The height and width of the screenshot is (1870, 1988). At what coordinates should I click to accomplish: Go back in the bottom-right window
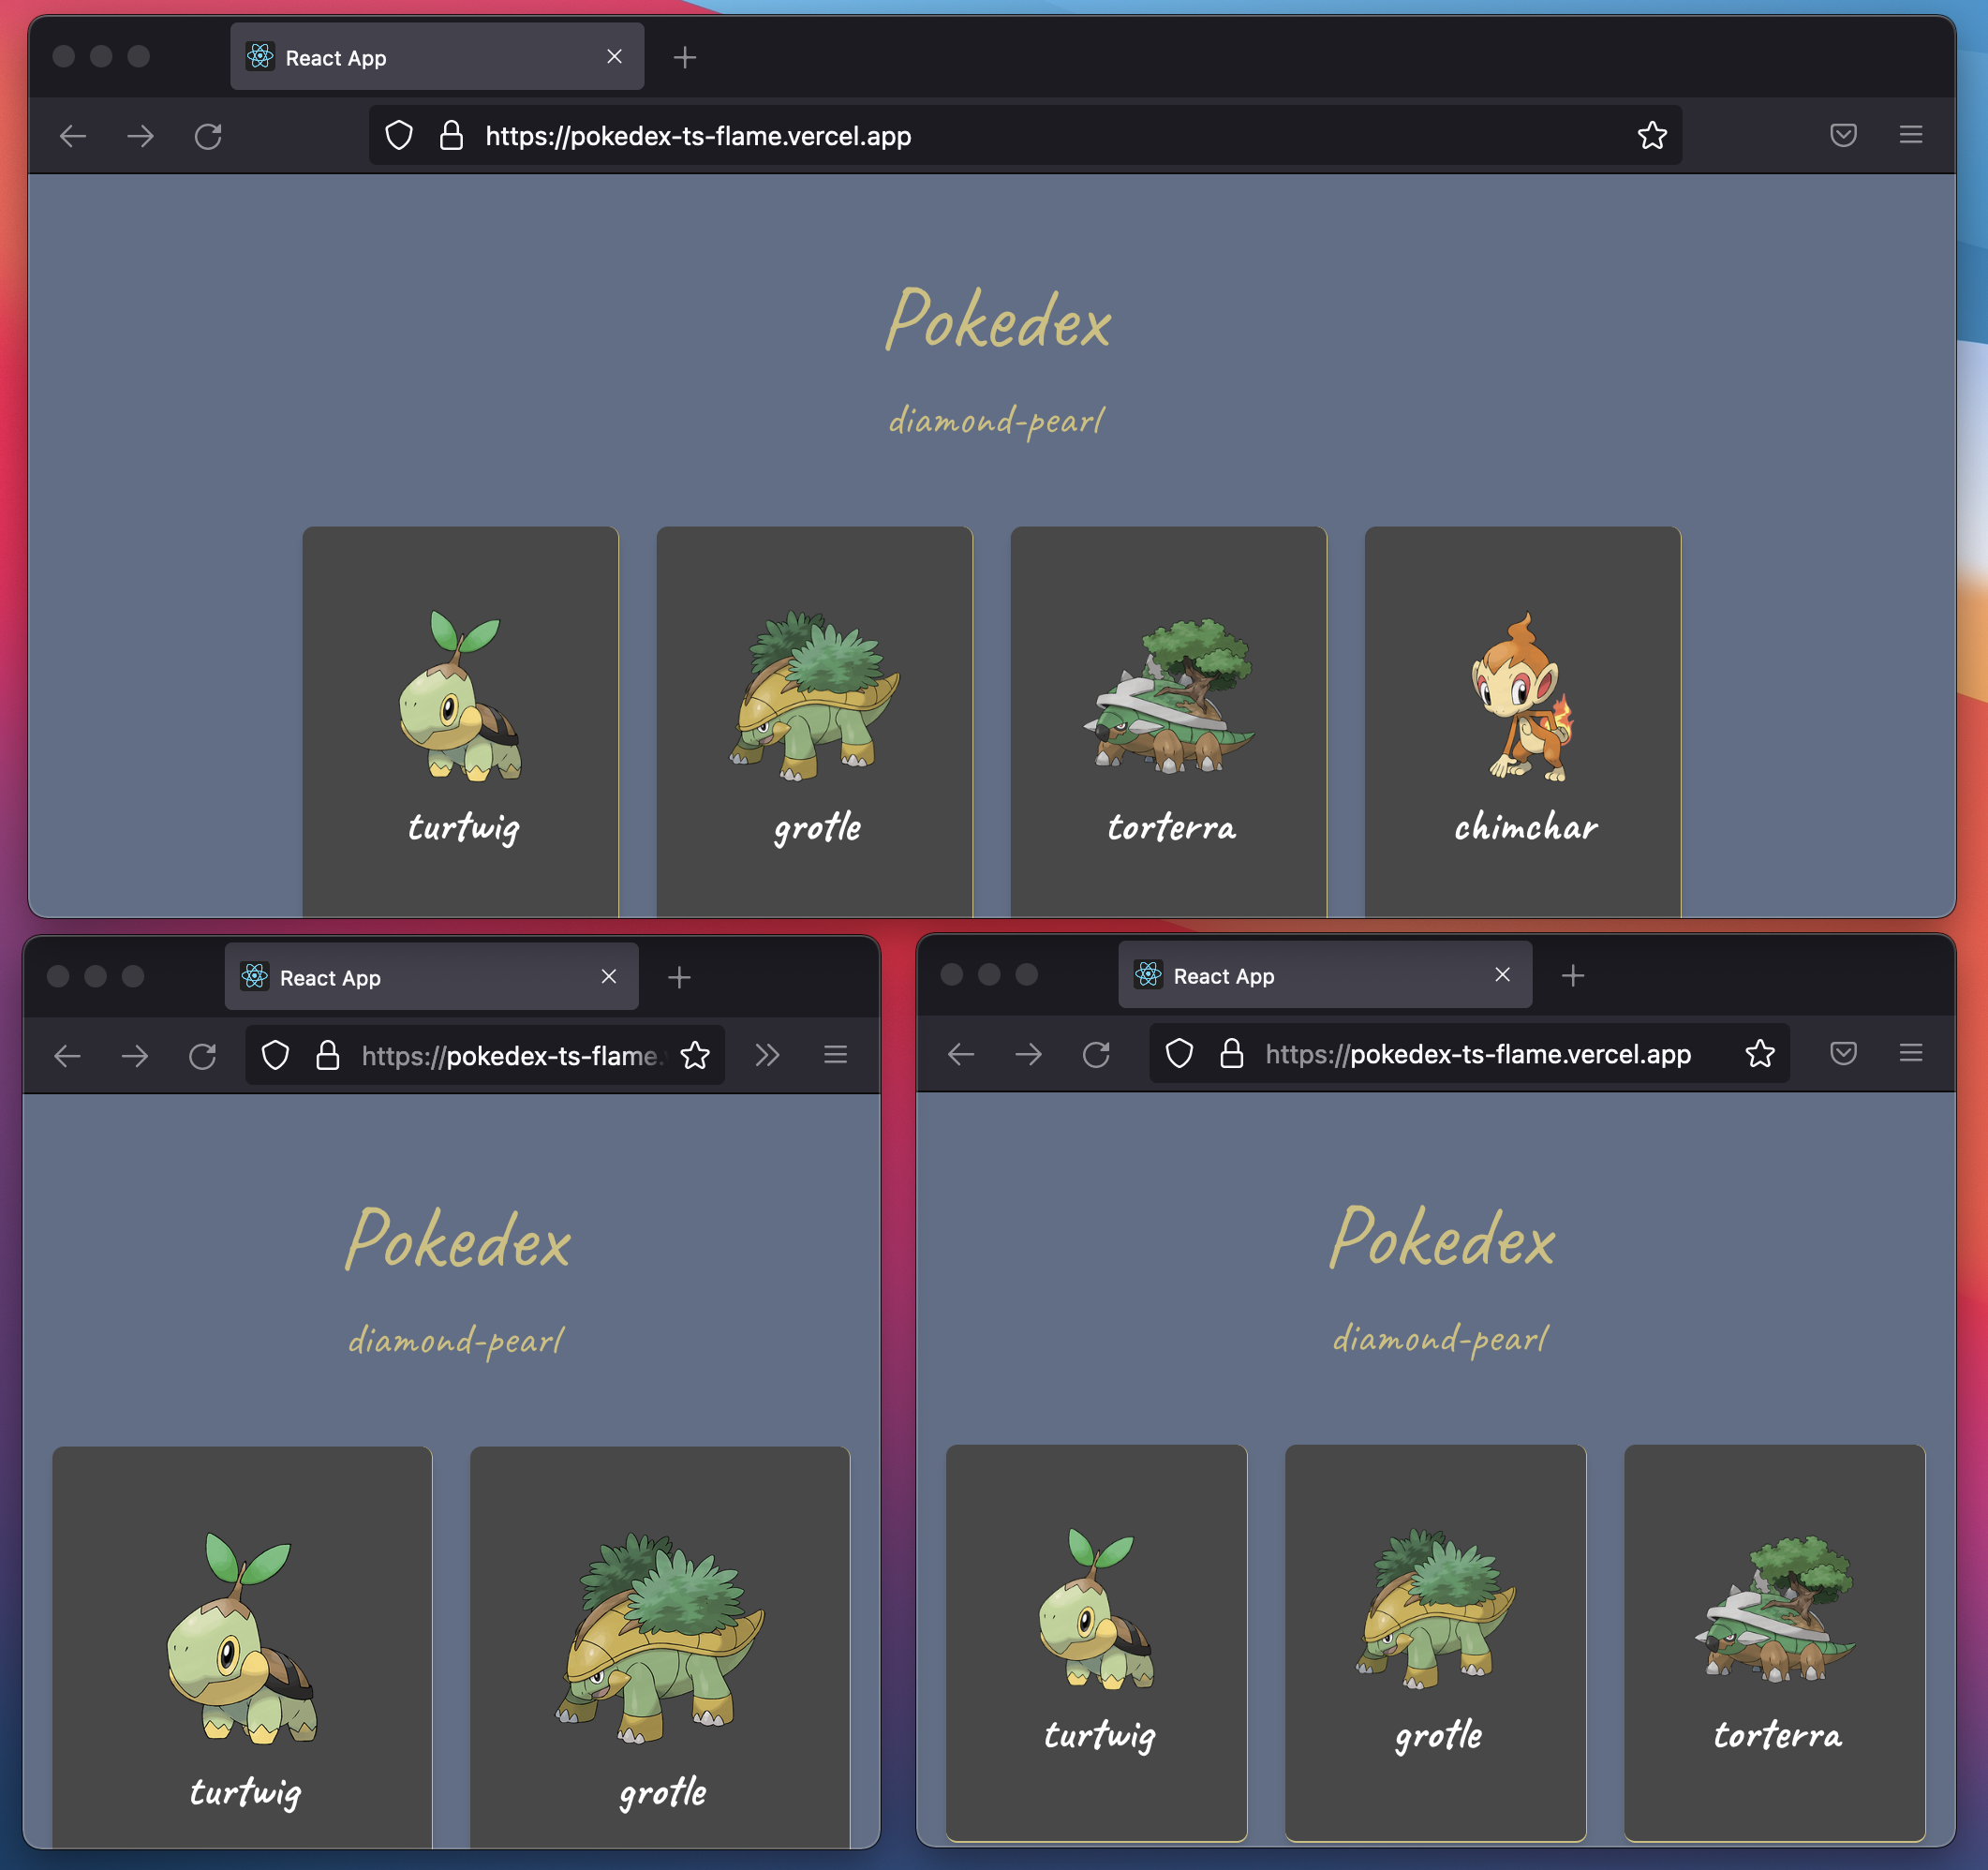tap(961, 1054)
